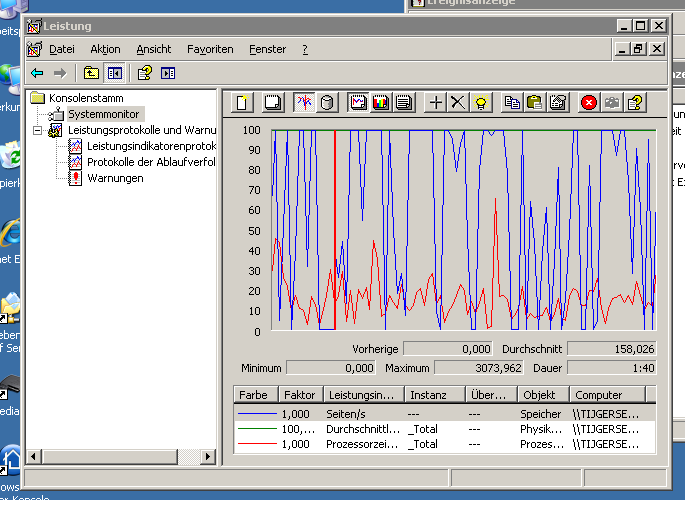Click the Copy Properties icon
This screenshot has height=505, width=685.
point(512,103)
